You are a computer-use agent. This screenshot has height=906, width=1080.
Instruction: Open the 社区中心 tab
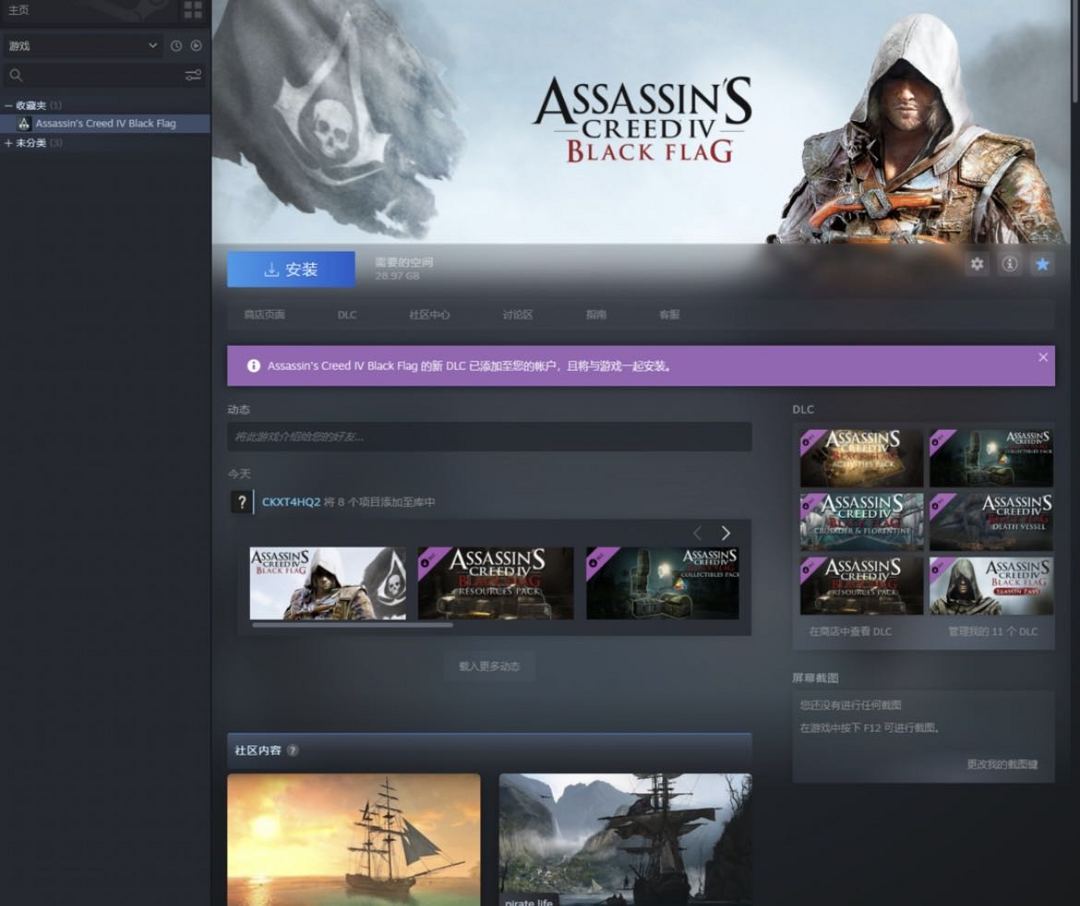tap(429, 315)
